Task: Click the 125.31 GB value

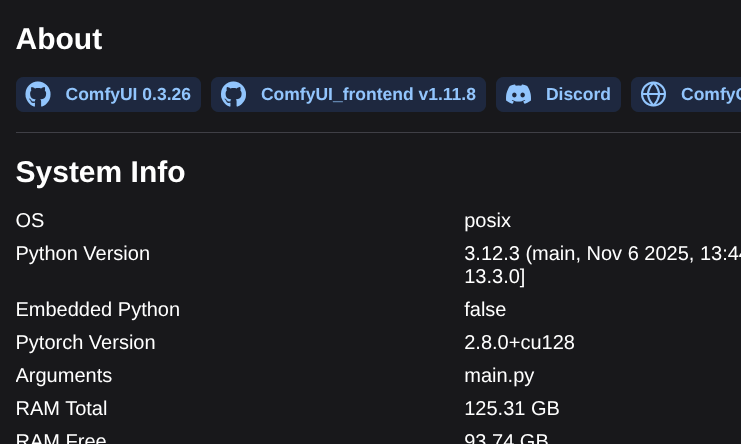Action: tap(512, 409)
